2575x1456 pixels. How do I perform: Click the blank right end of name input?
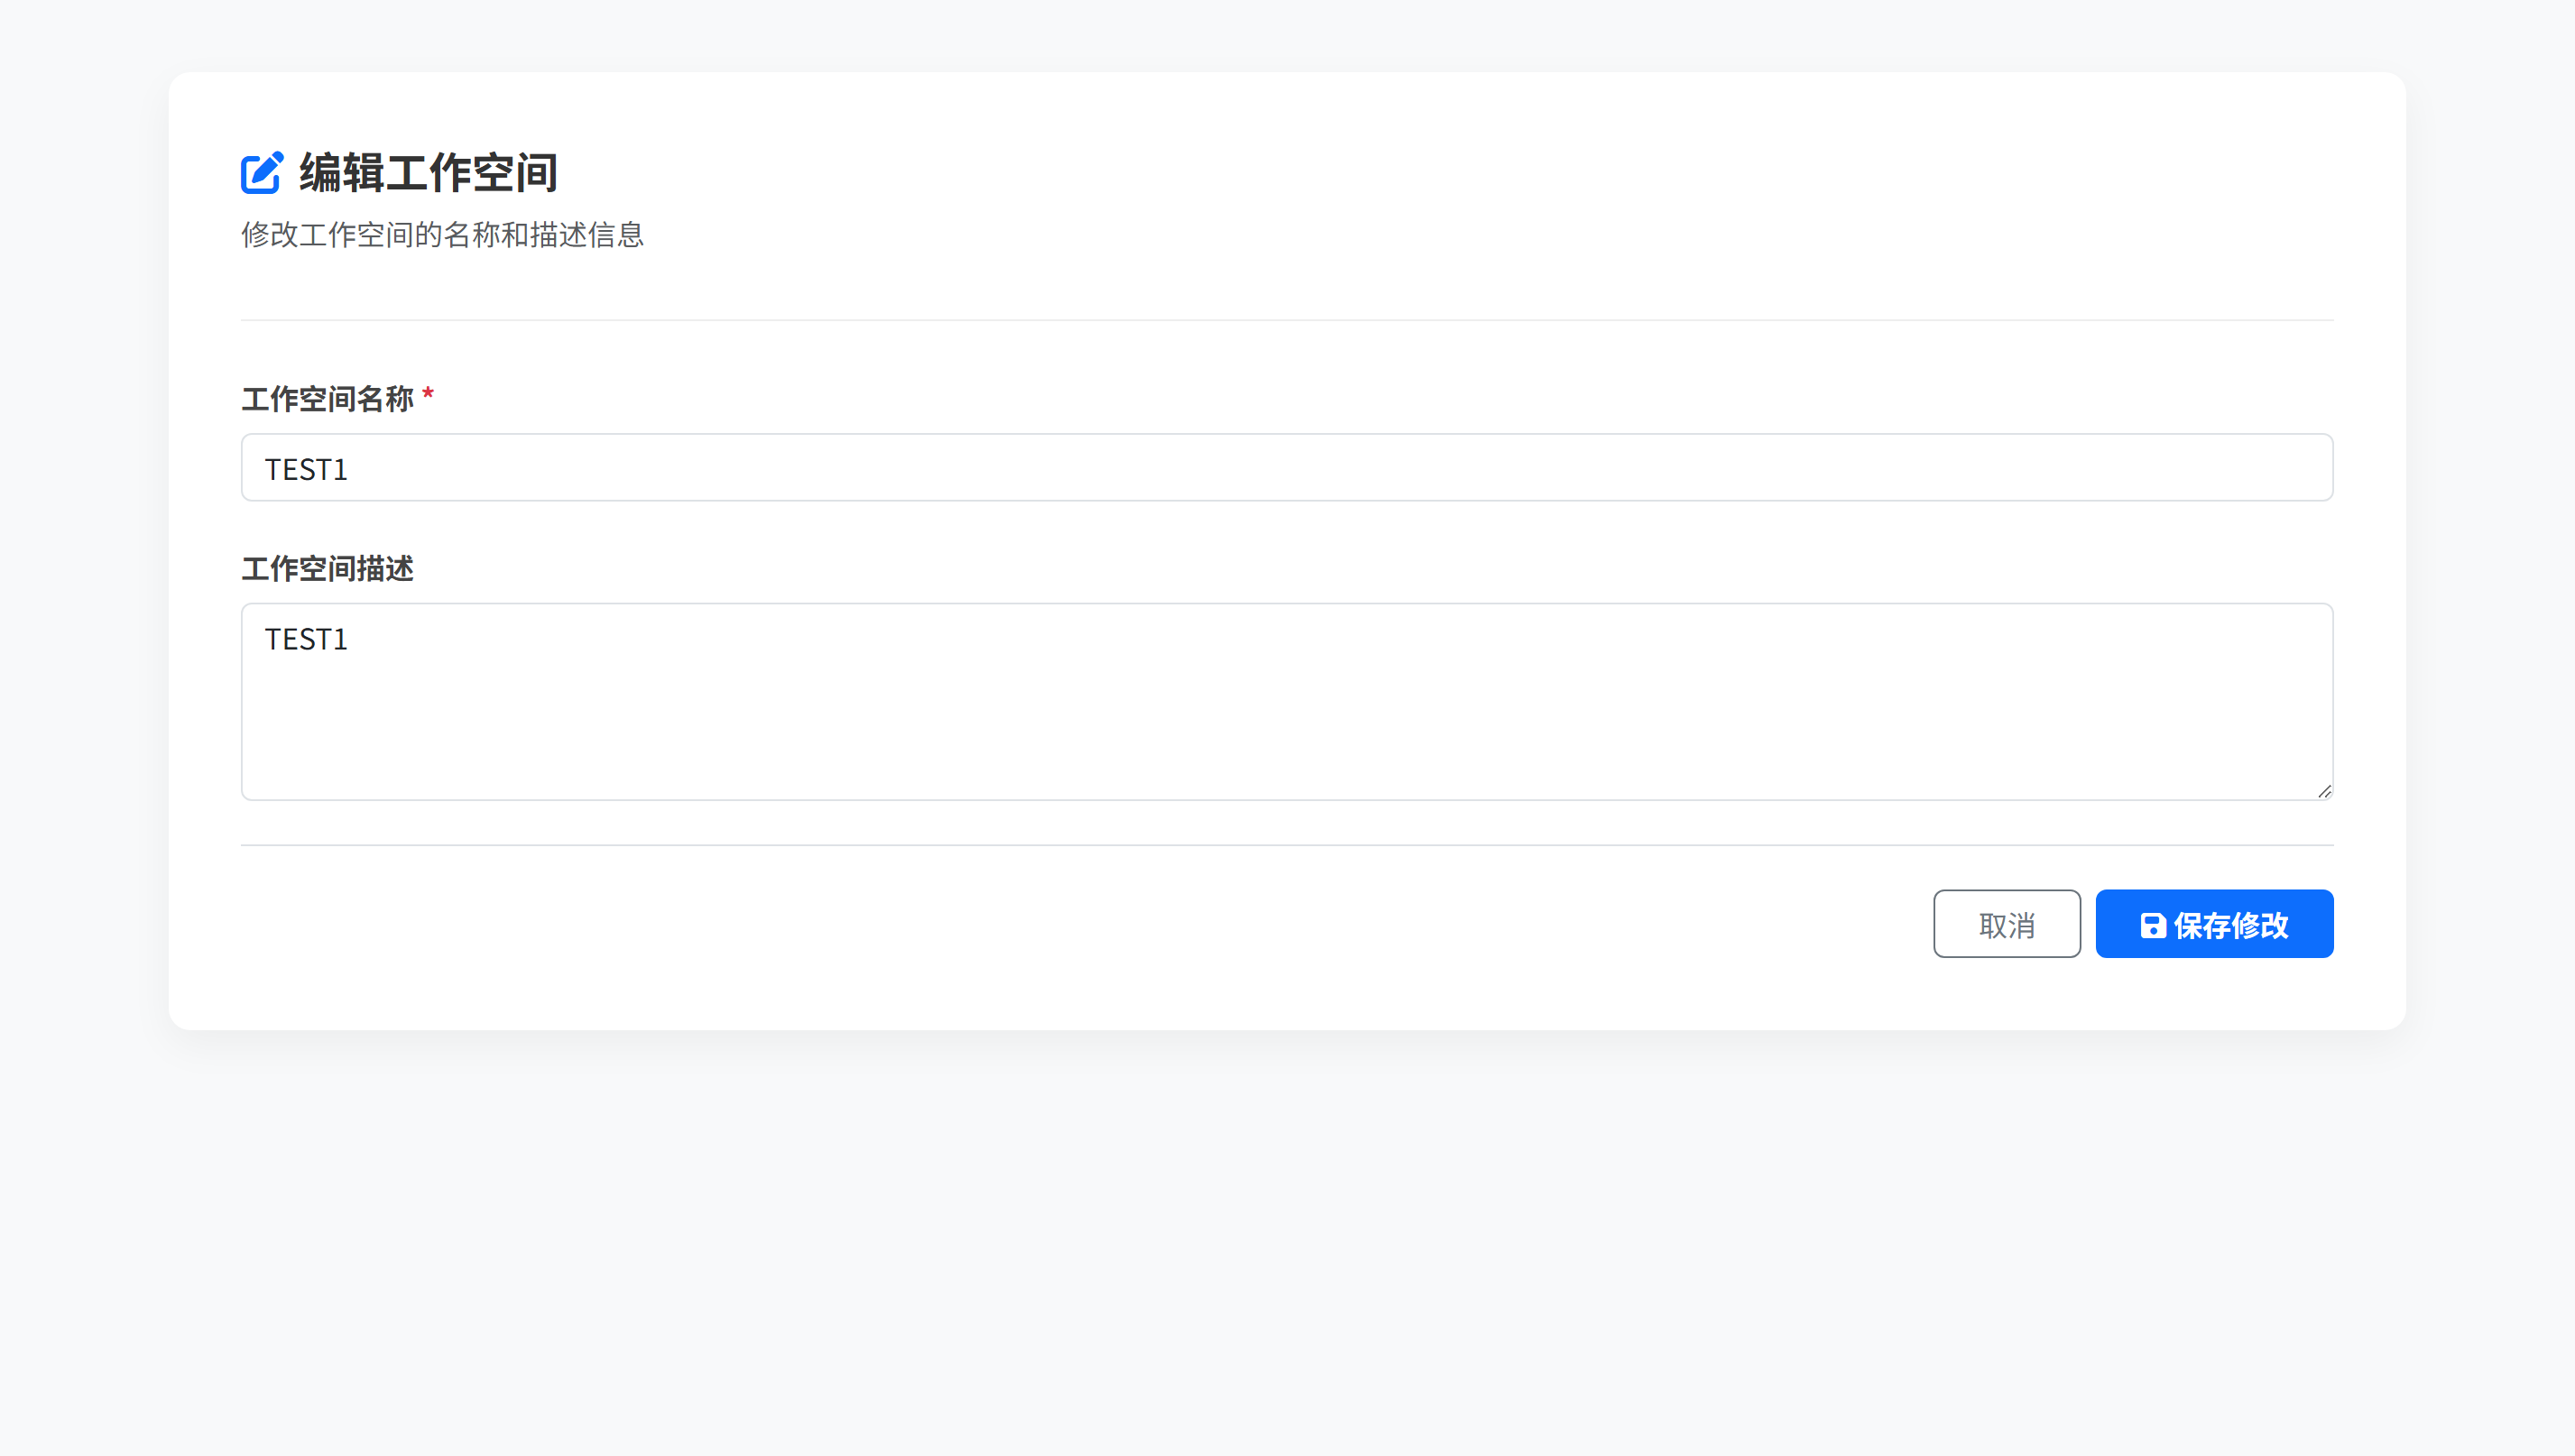click(x=2200, y=467)
